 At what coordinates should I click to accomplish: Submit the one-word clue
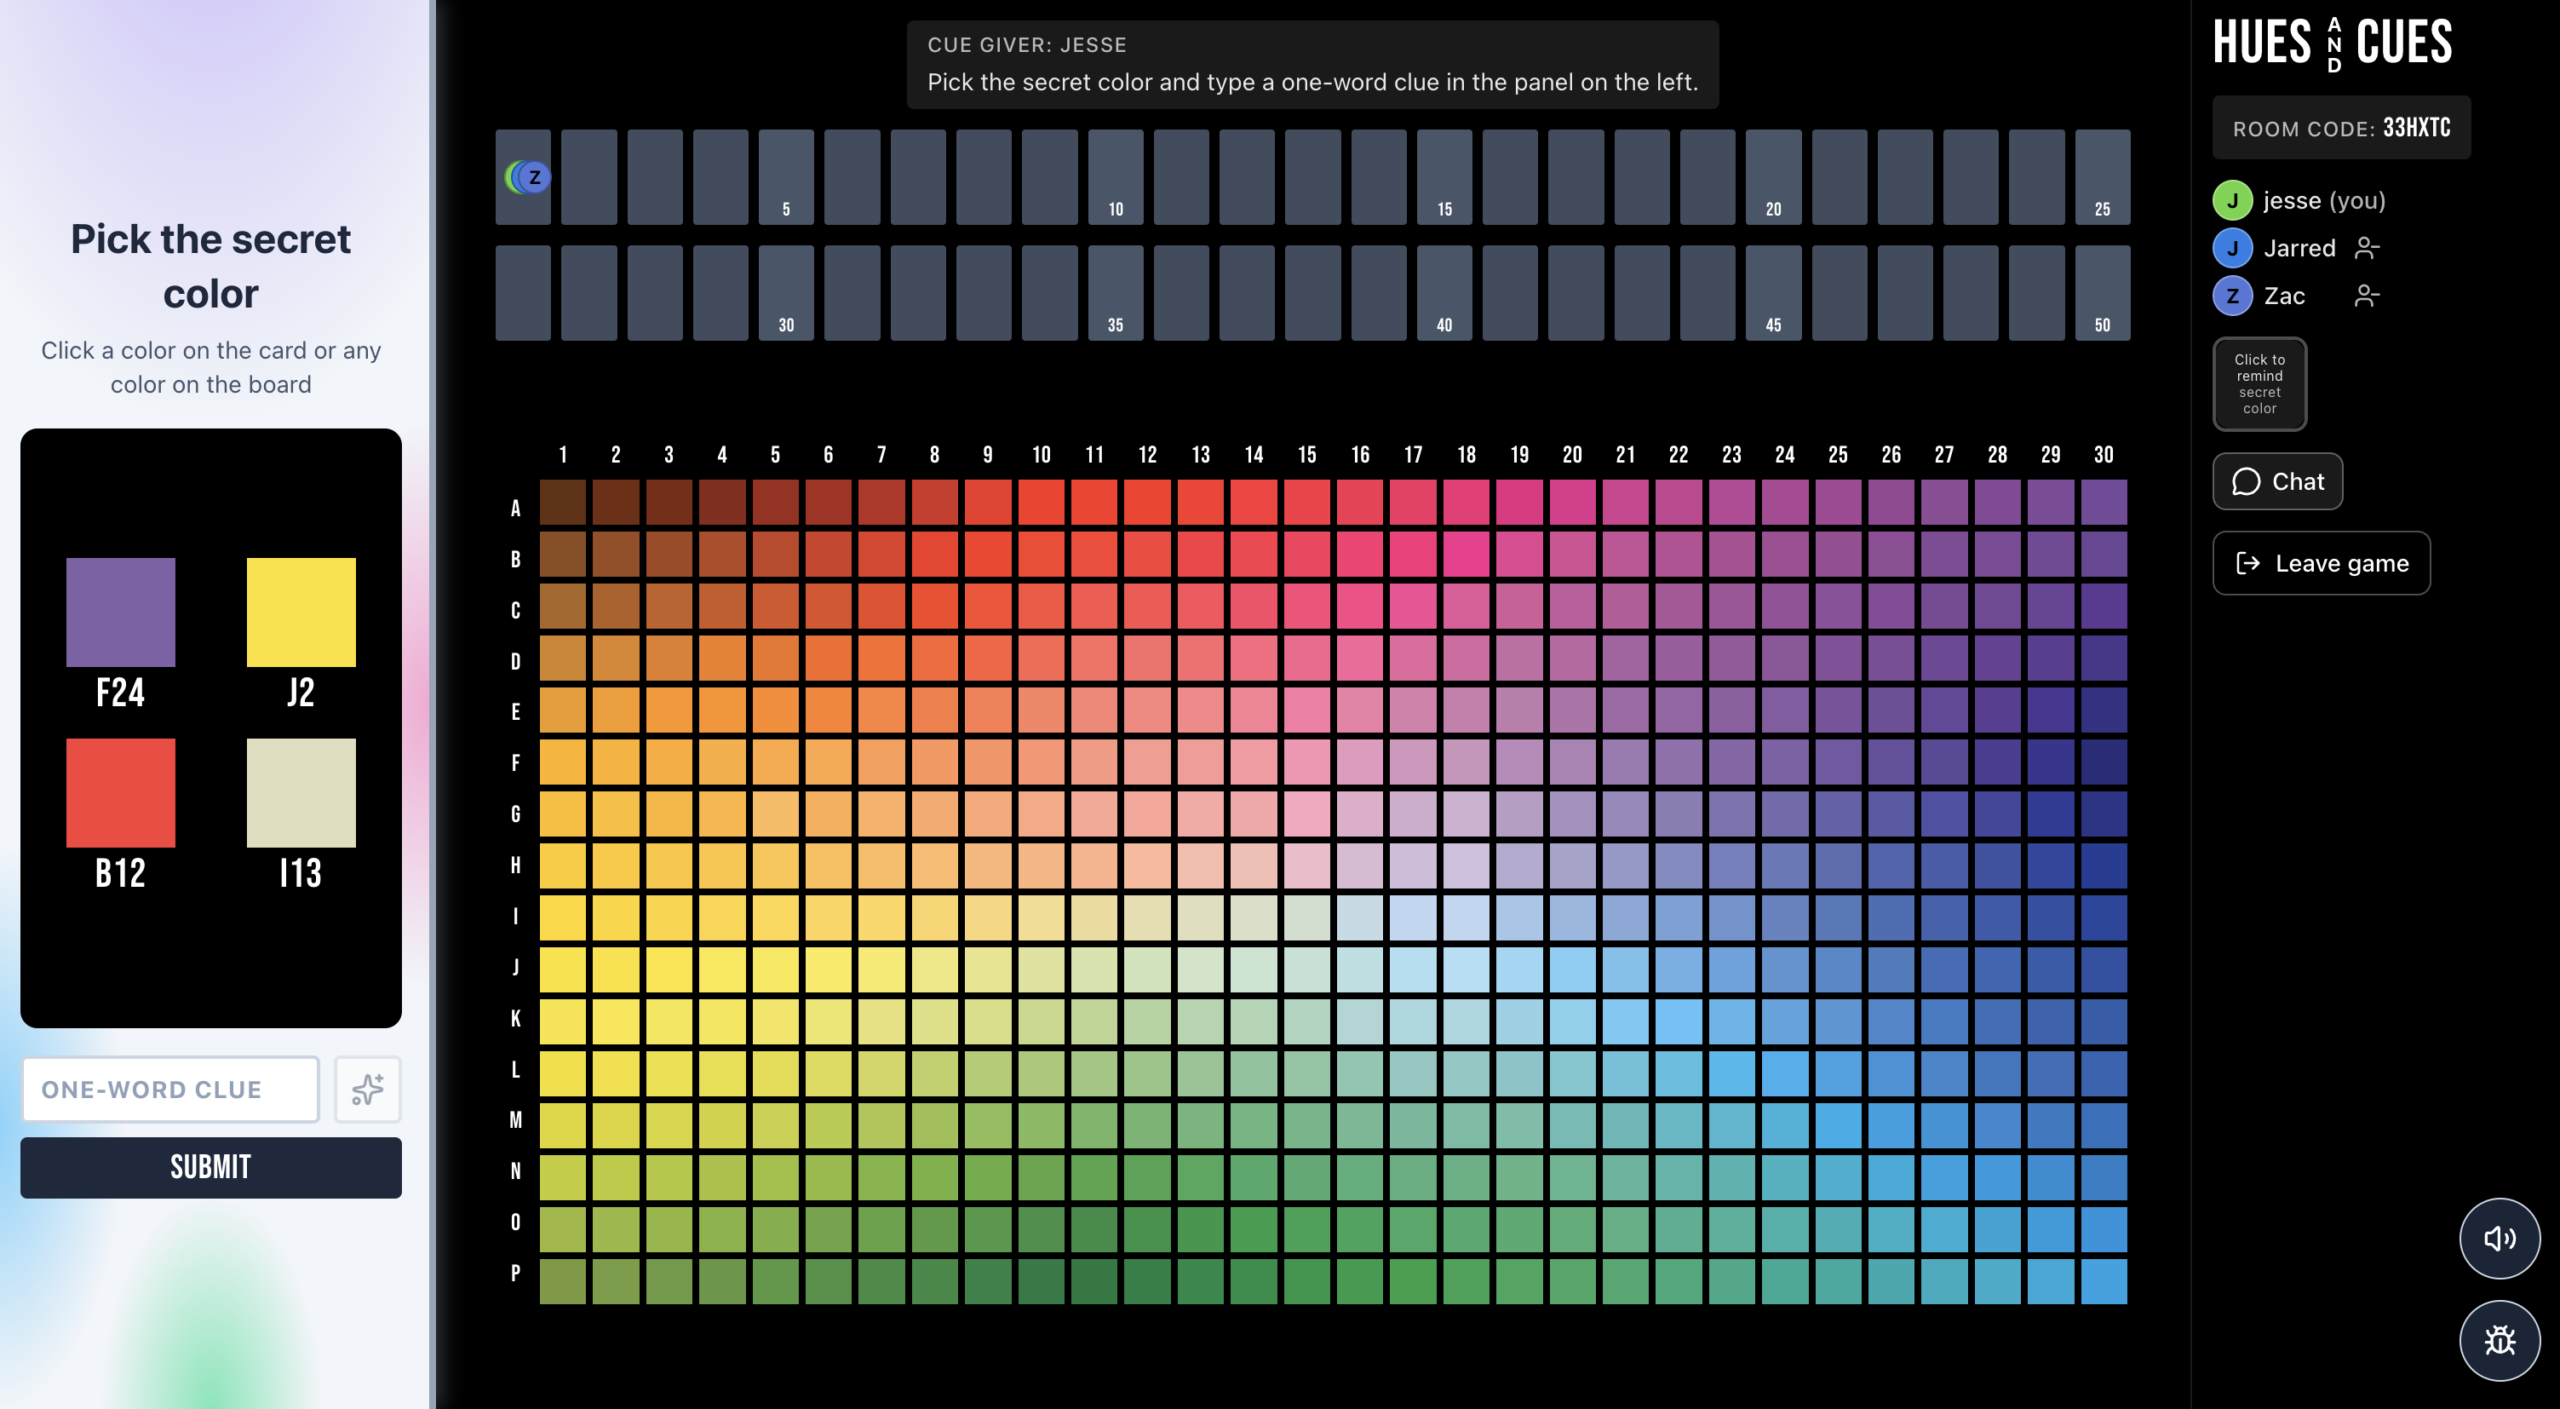click(x=211, y=1167)
